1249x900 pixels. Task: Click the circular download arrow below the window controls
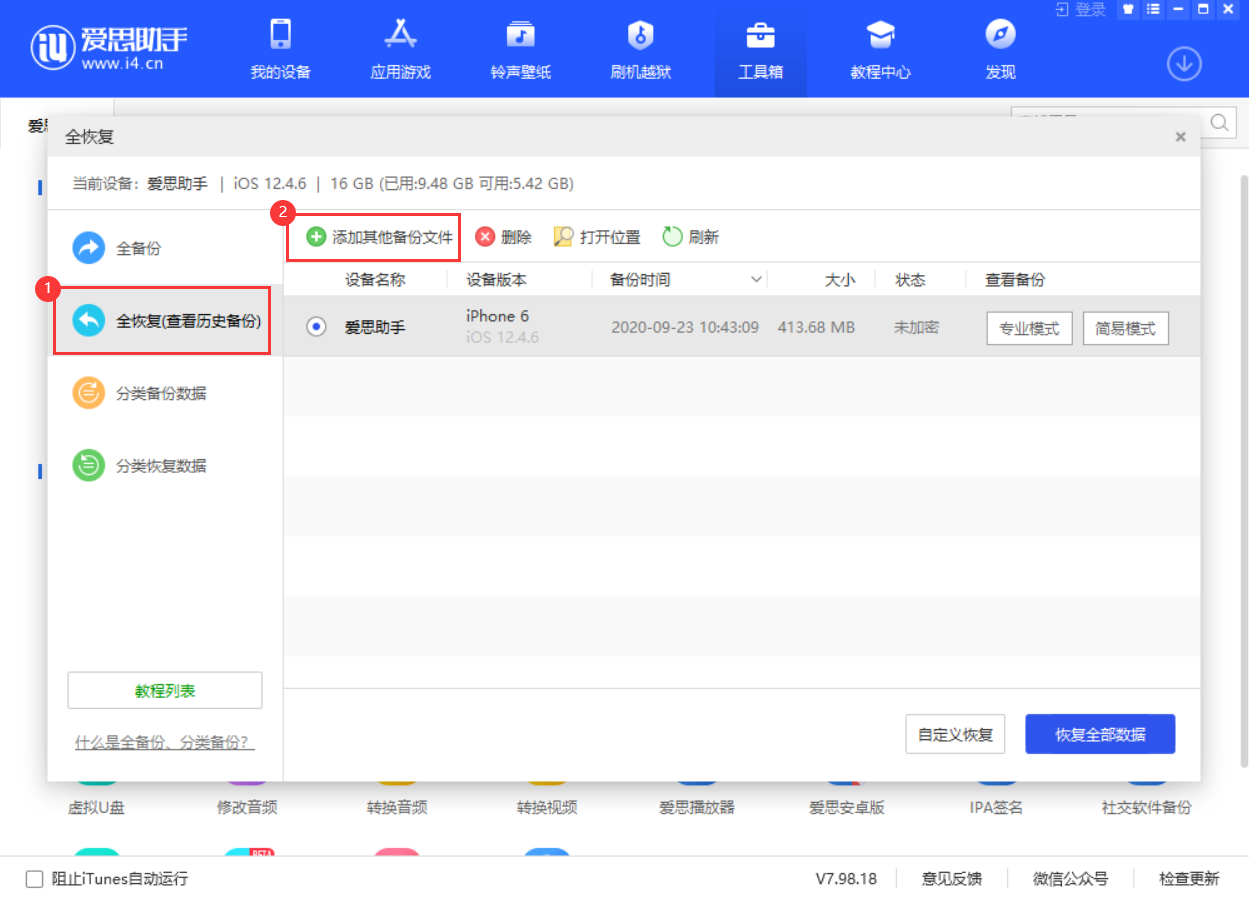click(x=1184, y=63)
